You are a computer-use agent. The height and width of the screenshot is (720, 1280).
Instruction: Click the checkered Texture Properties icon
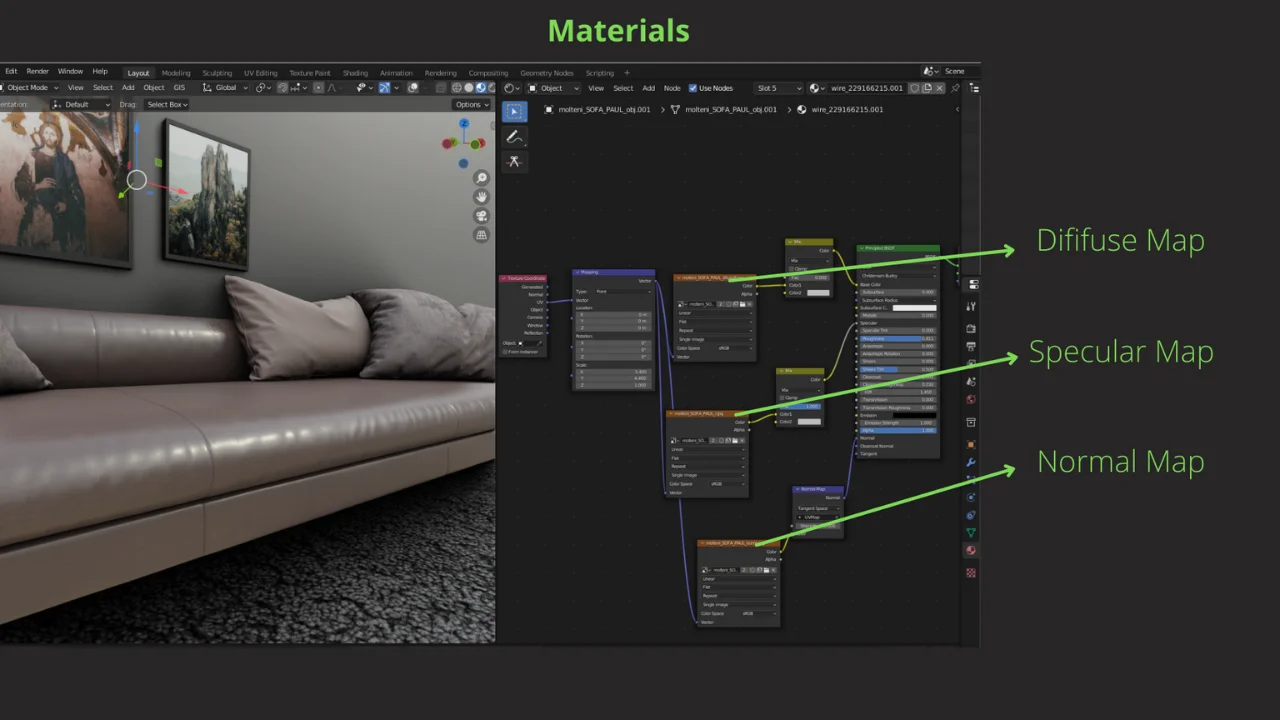(971, 572)
